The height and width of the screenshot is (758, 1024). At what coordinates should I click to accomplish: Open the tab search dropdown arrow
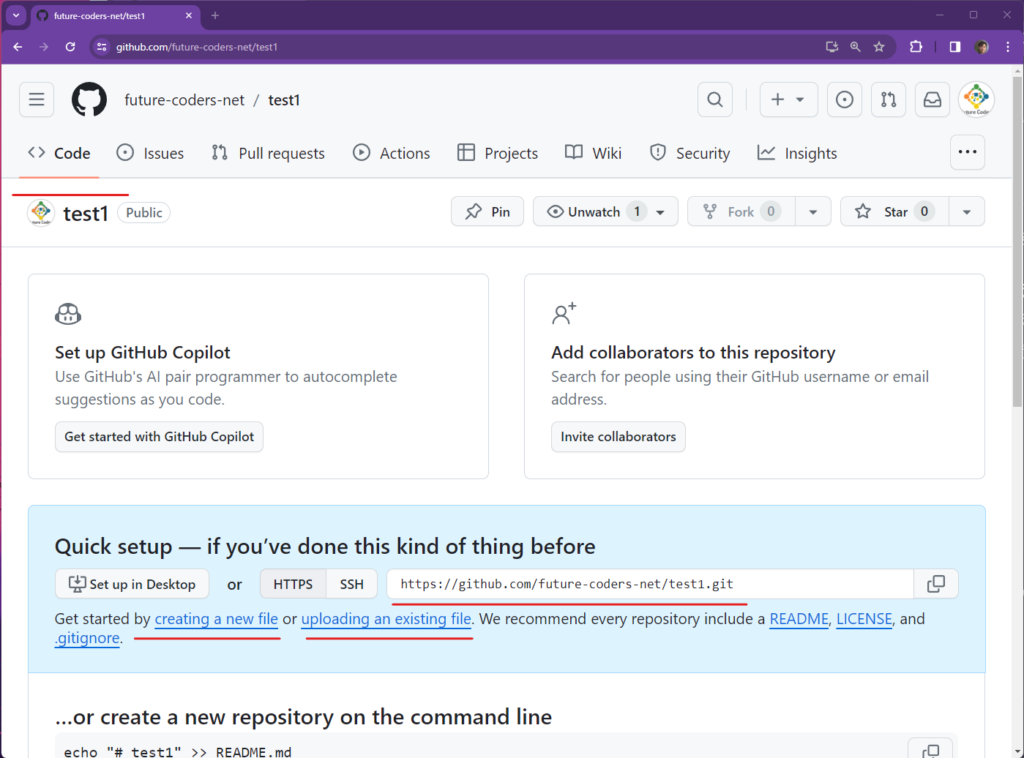coord(16,15)
